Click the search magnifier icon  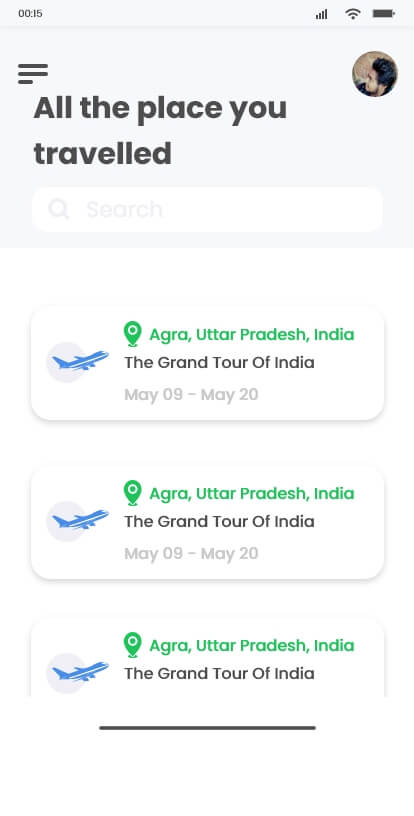(59, 209)
